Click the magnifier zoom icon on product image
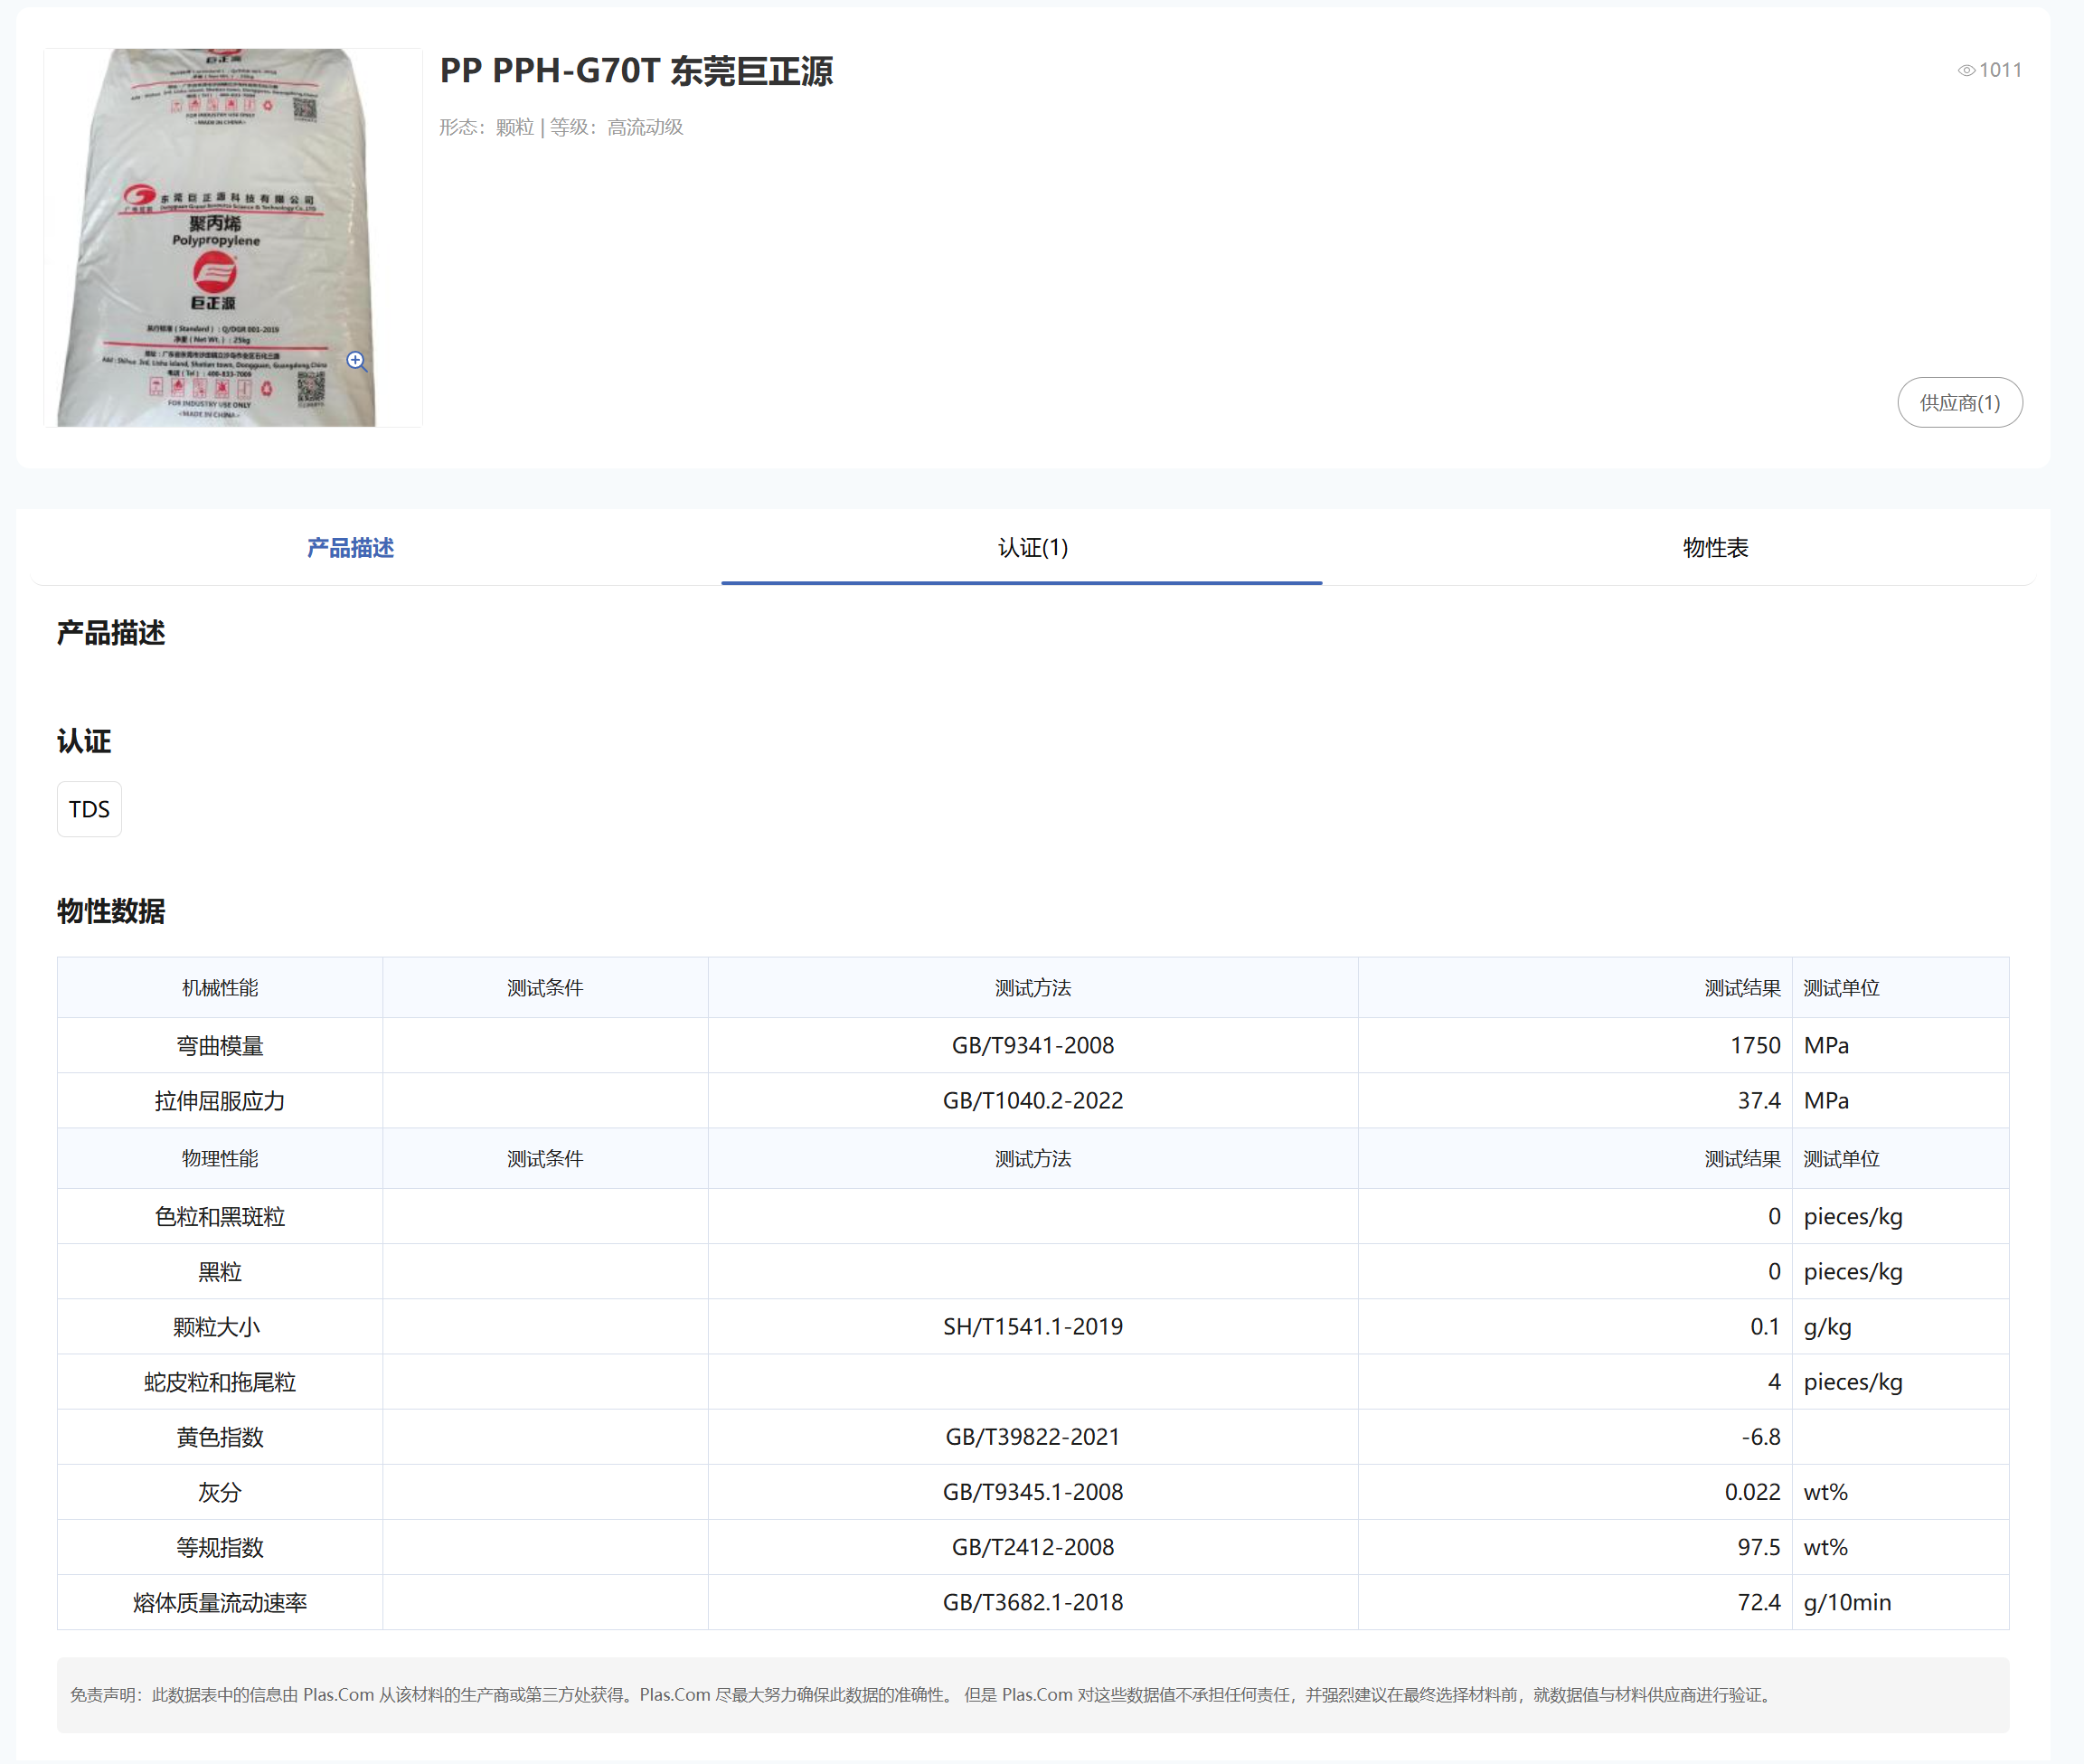Viewport: 2084px width, 1764px height. [x=357, y=361]
